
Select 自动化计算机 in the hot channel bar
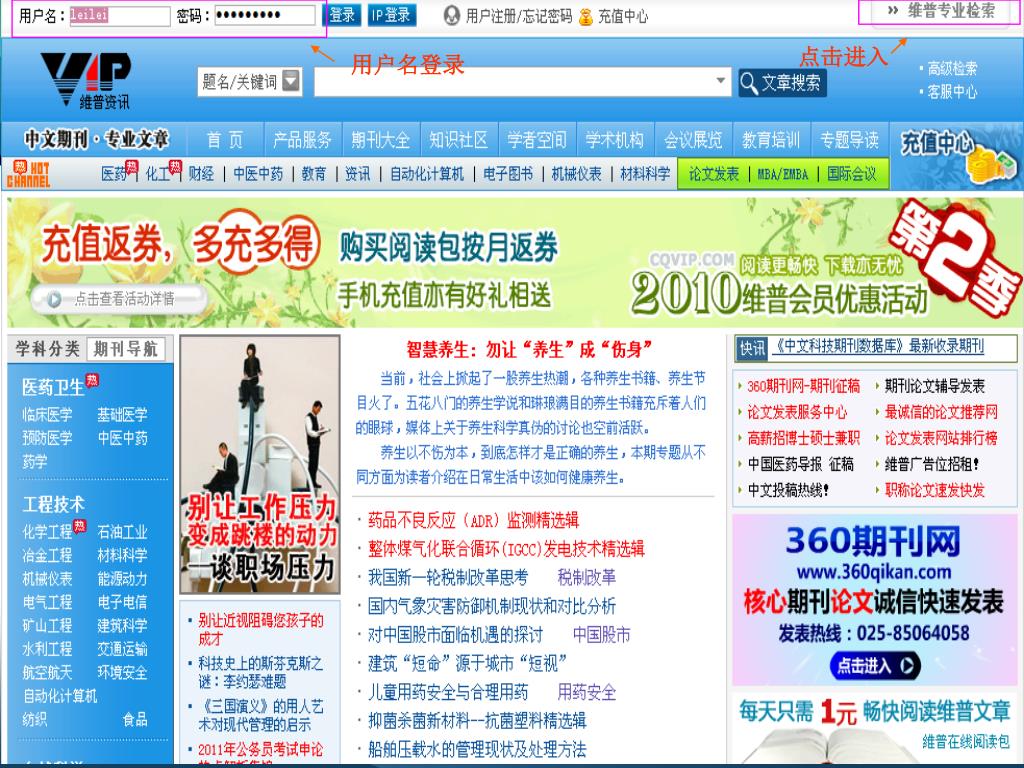(426, 174)
